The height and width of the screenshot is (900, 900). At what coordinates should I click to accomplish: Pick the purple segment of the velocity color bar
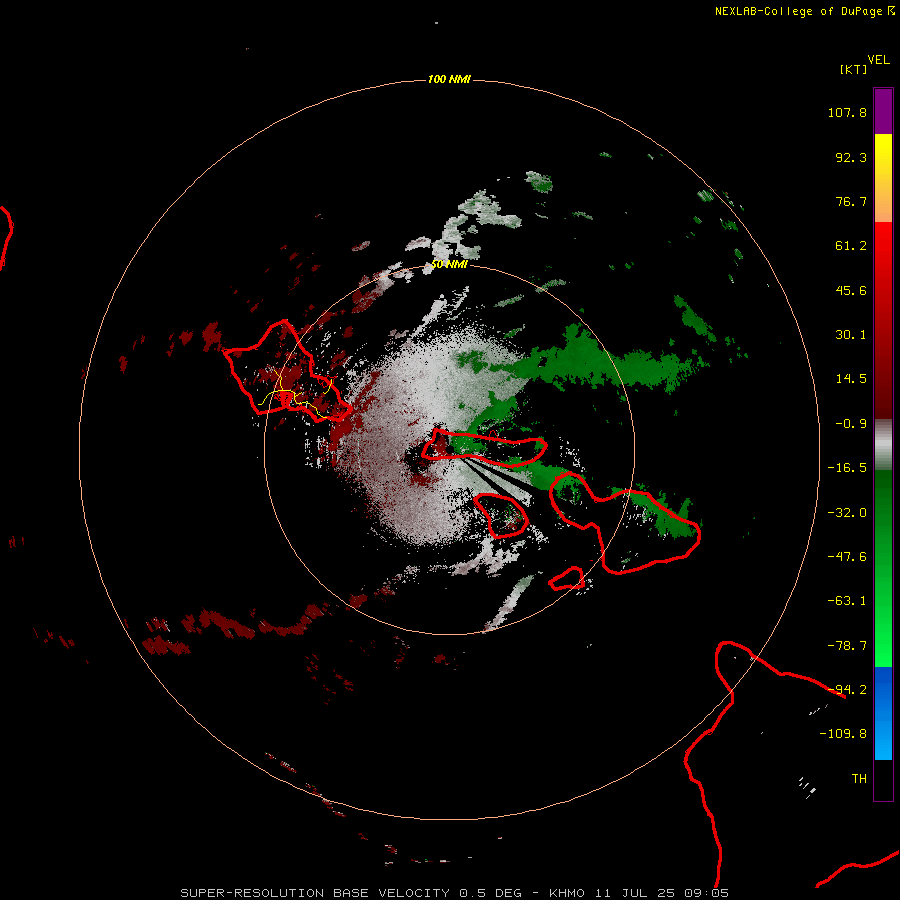(x=883, y=111)
